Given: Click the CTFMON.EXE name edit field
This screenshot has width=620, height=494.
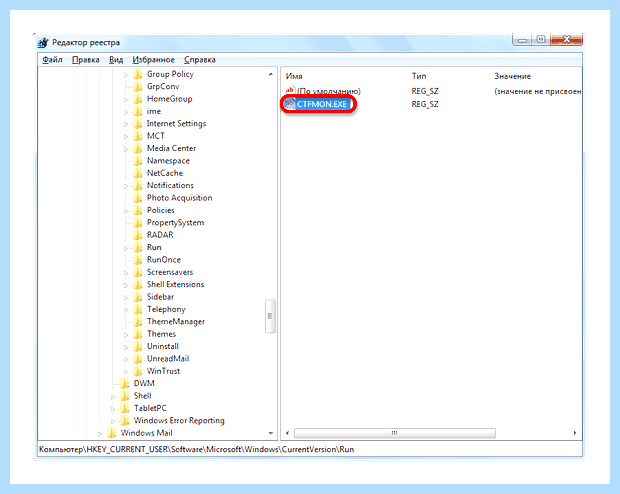Looking at the screenshot, I should tap(323, 104).
